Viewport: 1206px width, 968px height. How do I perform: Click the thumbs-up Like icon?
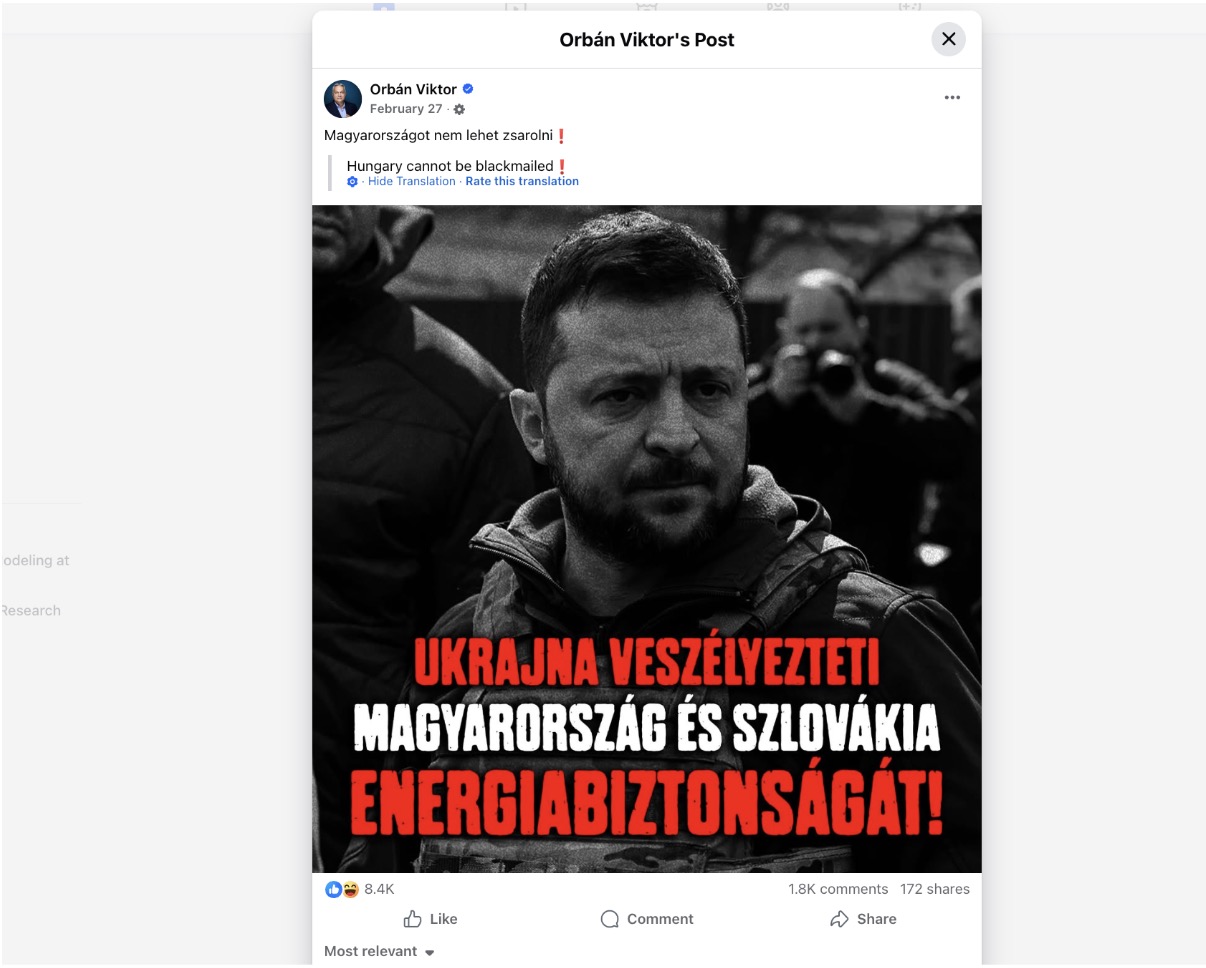click(x=412, y=919)
